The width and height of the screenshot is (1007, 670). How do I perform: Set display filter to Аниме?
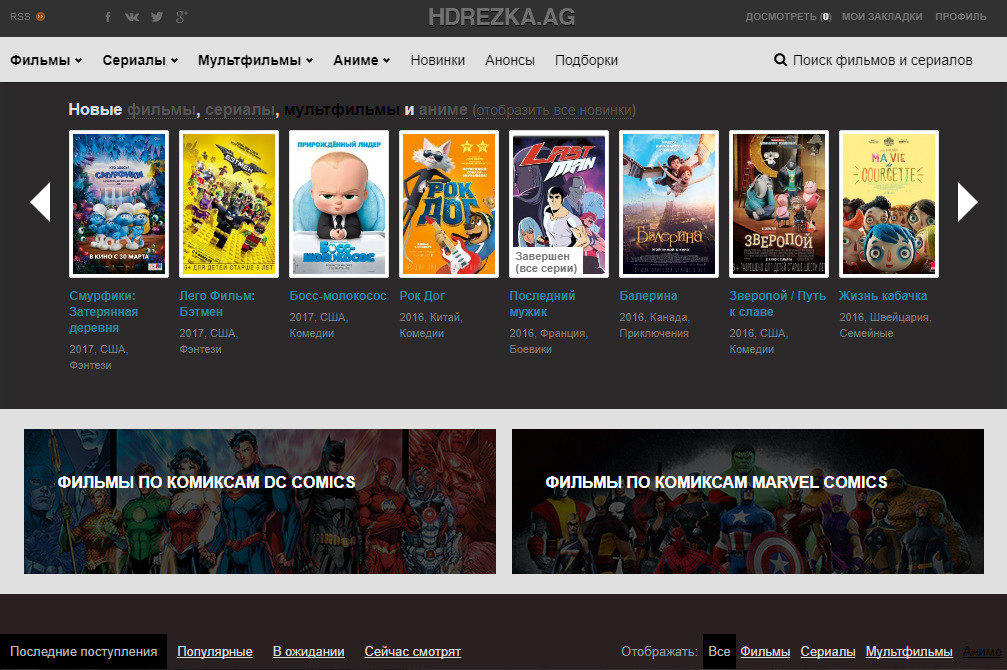(x=982, y=651)
